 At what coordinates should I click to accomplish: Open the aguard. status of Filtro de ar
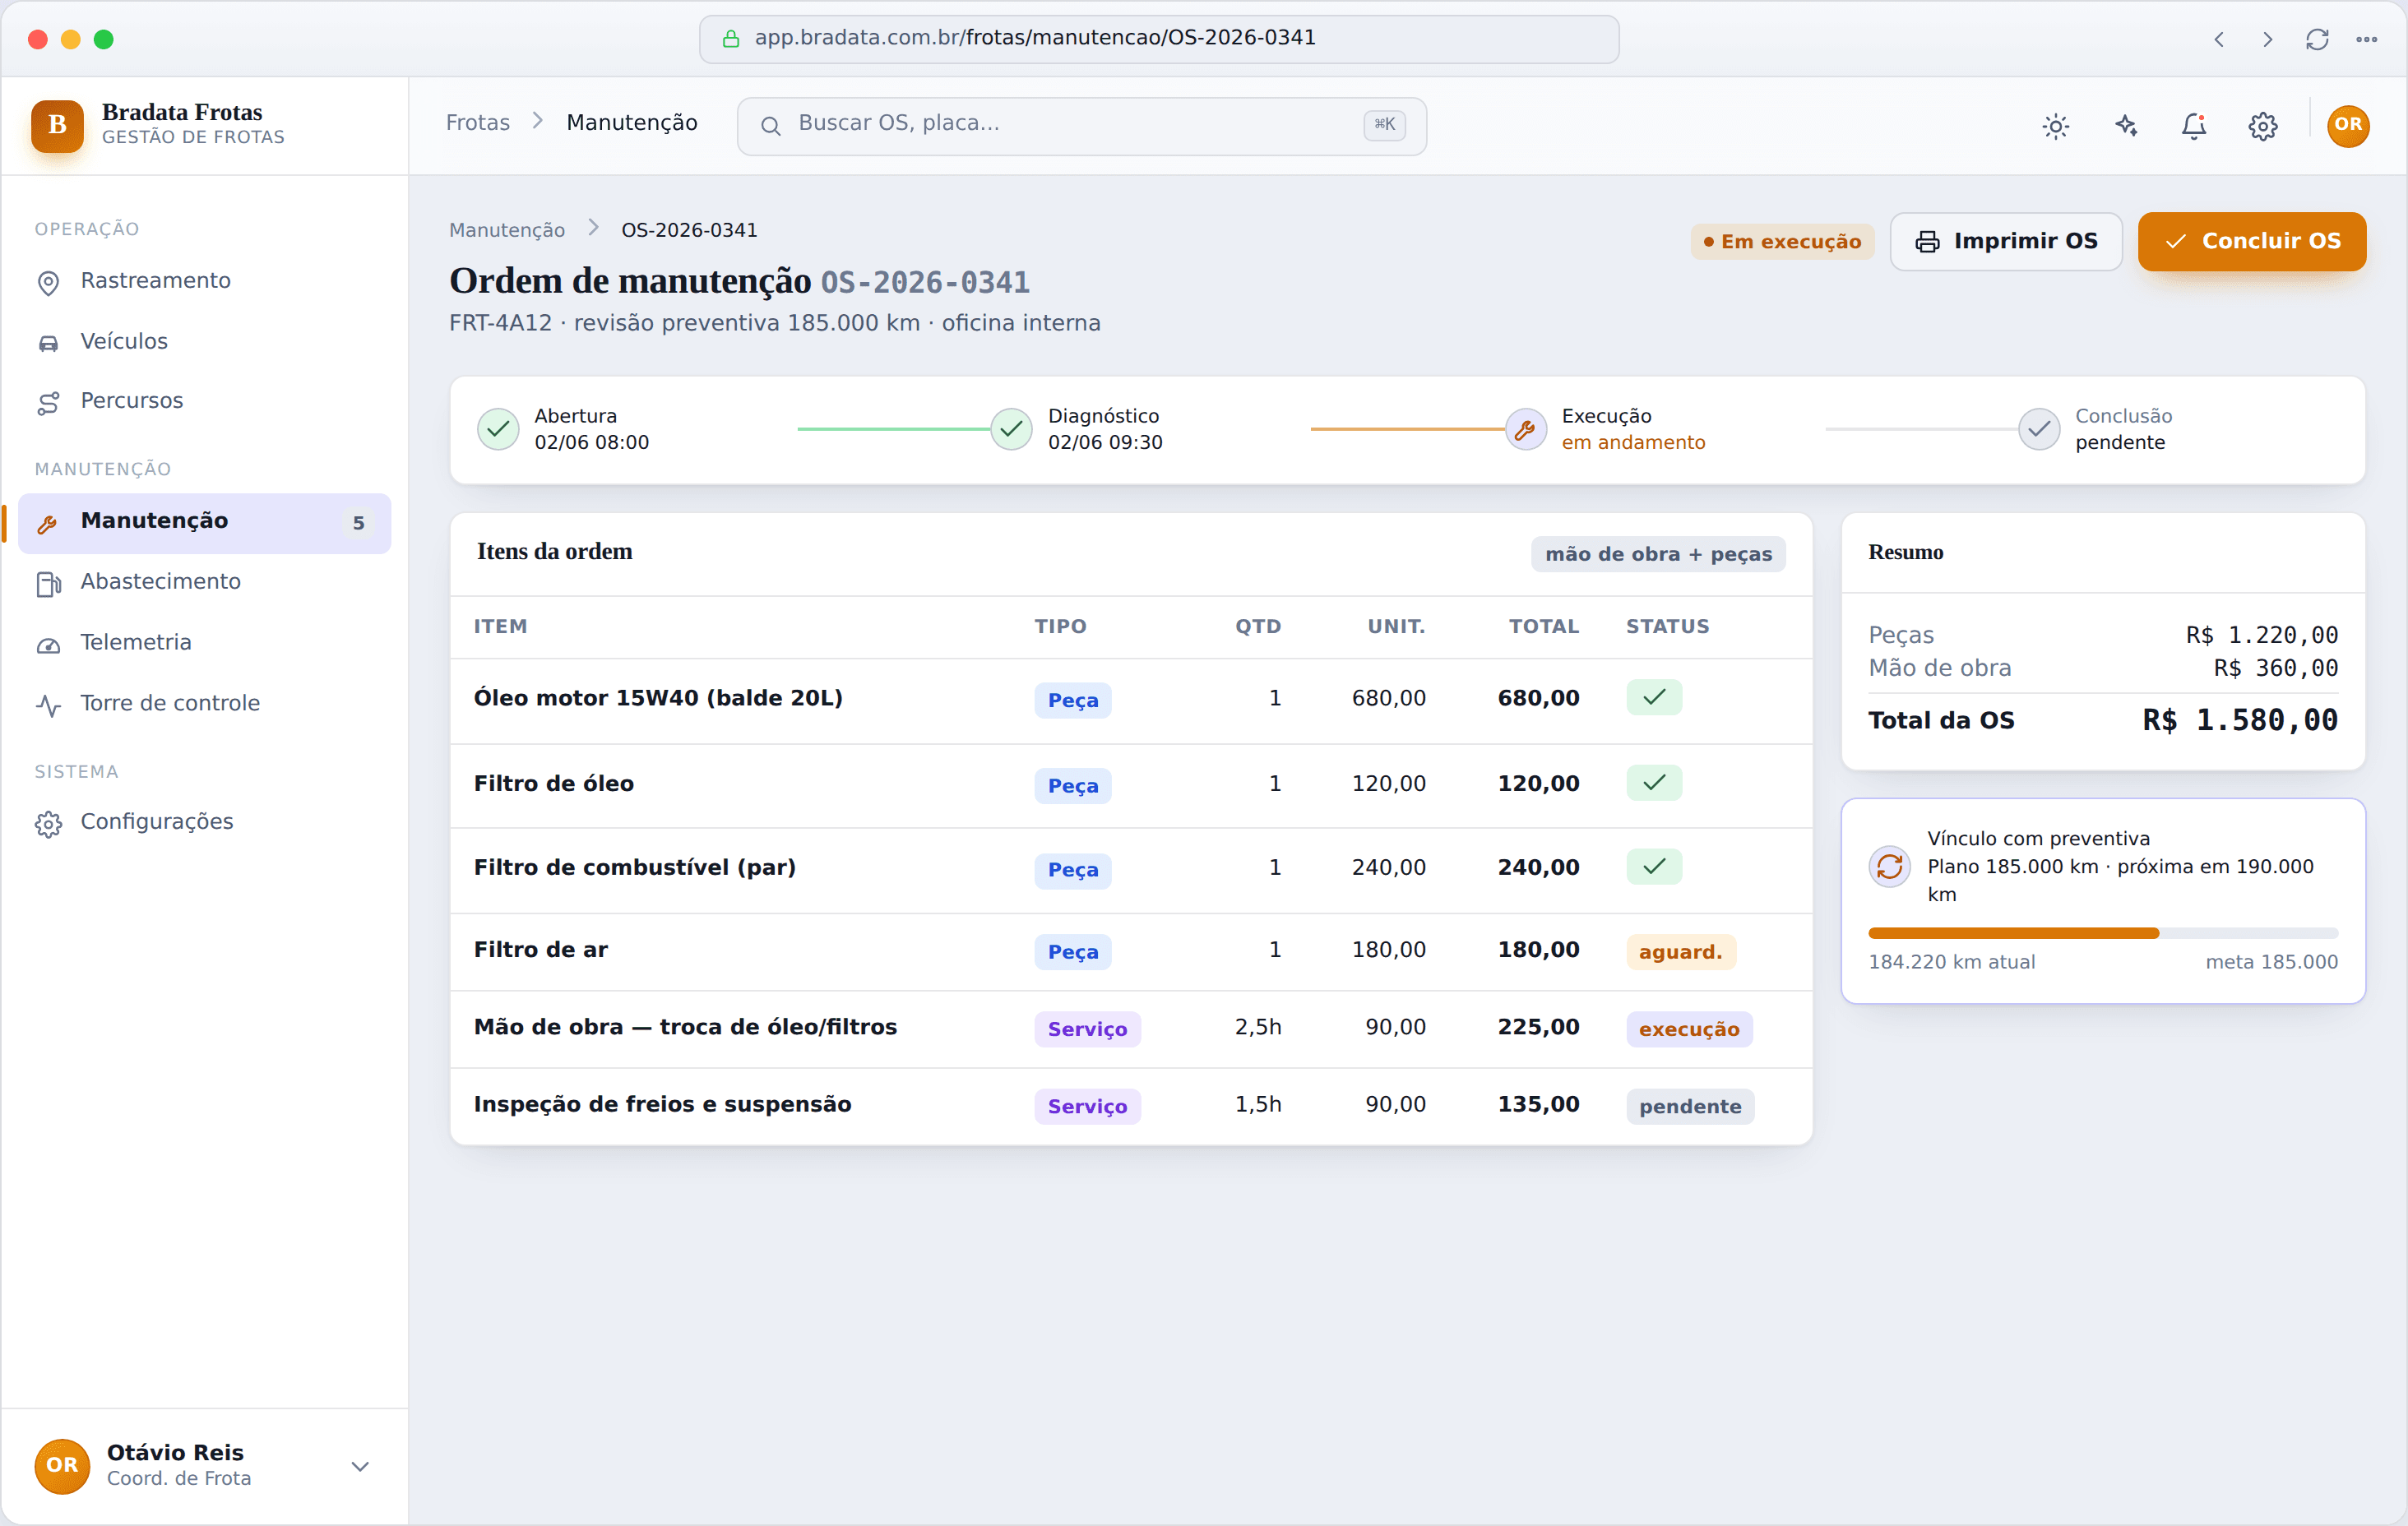[1681, 952]
